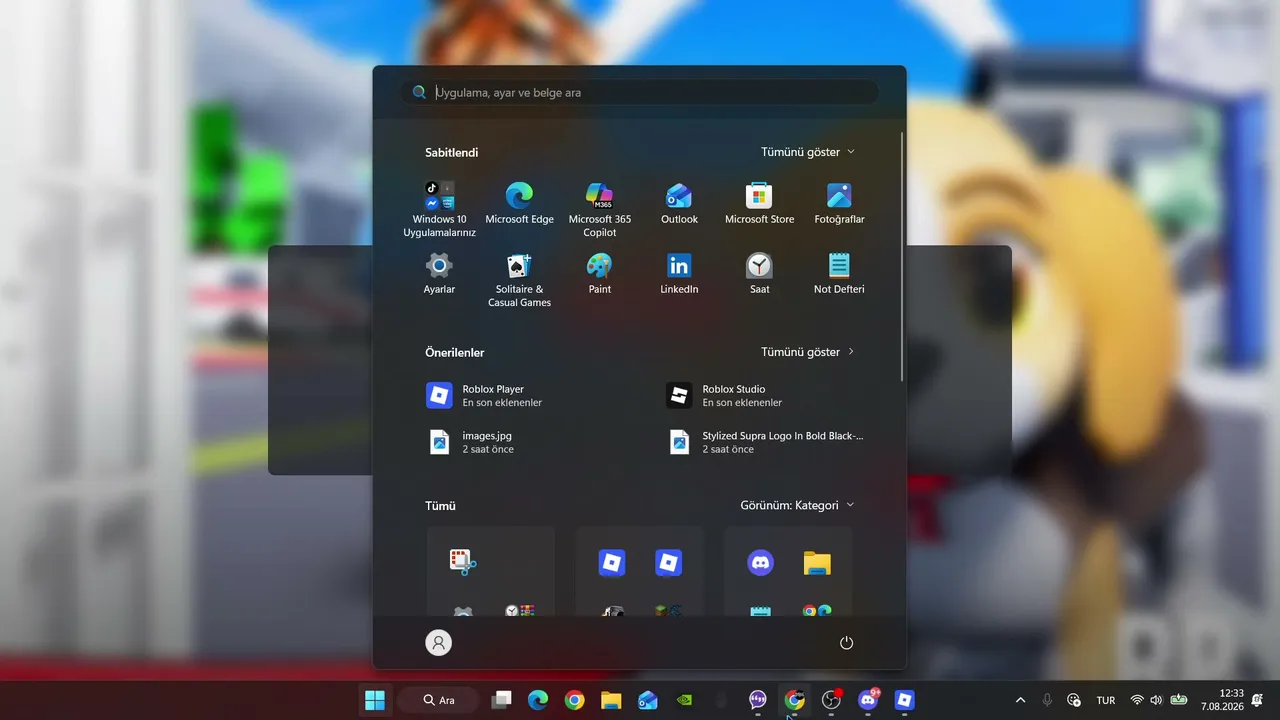Image resolution: width=1280 pixels, height=720 pixels.
Task: Open Discord from the taskbar
Action: coord(868,700)
